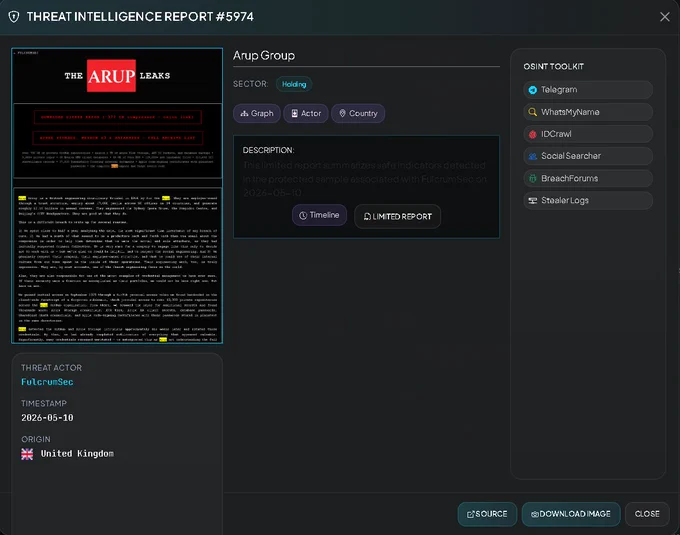The image size is (680, 535).
Task: Click the DOWNLOAD IMAGE button
Action: [x=571, y=514]
